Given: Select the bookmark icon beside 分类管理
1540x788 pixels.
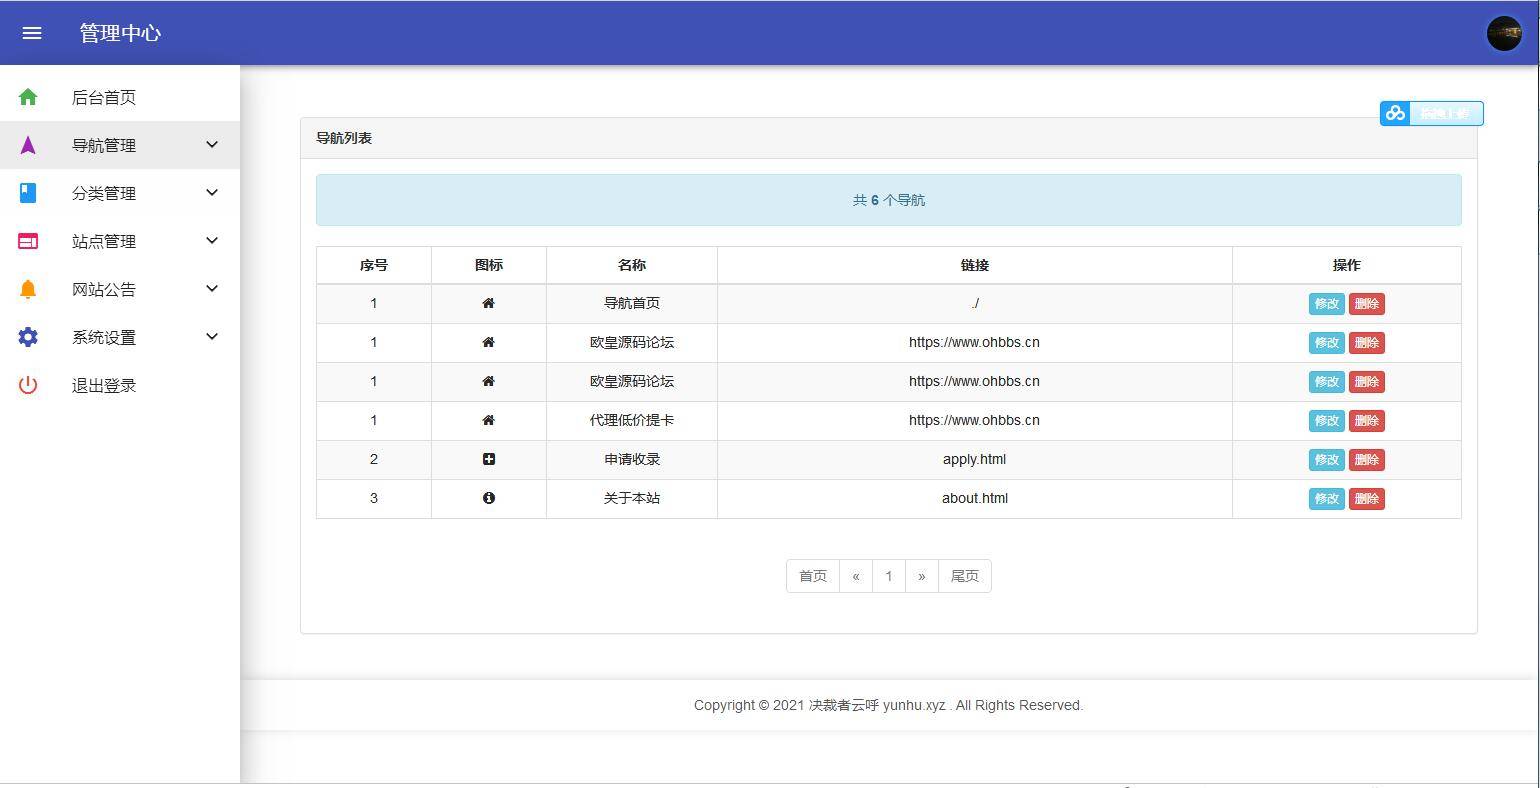Looking at the screenshot, I should click(x=26, y=193).
